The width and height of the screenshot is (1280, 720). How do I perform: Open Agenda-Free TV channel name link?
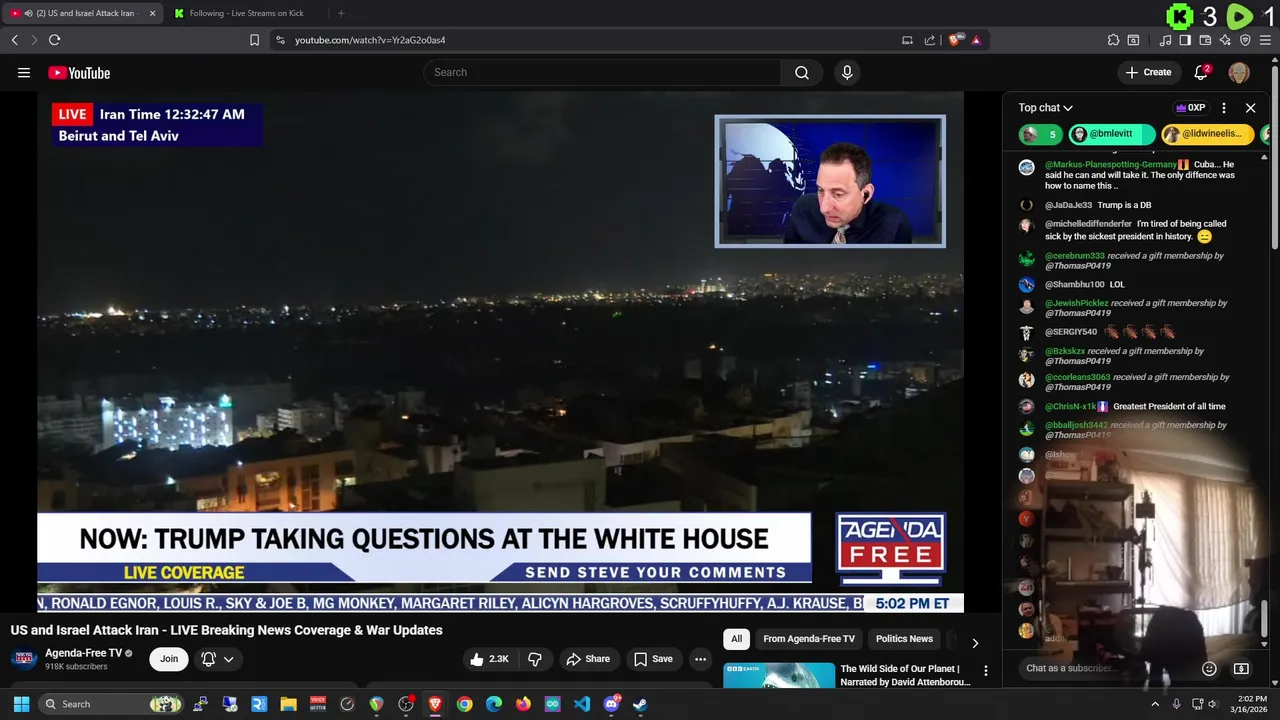pos(84,653)
